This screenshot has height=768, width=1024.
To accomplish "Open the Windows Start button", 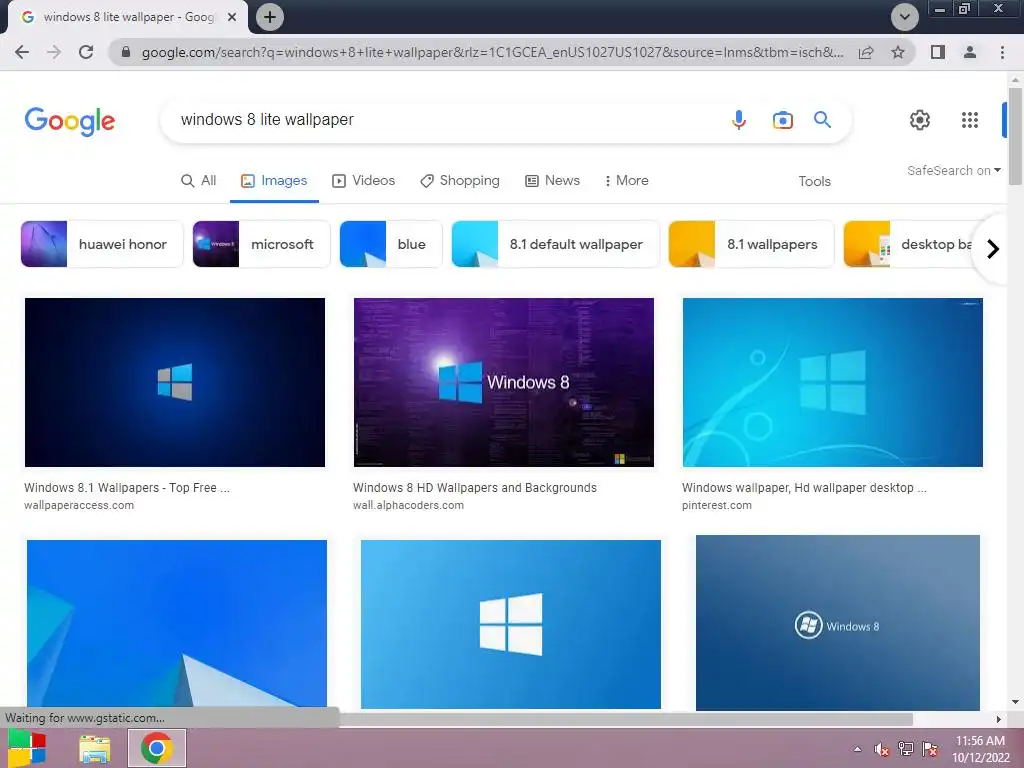I will pyautogui.click(x=27, y=748).
